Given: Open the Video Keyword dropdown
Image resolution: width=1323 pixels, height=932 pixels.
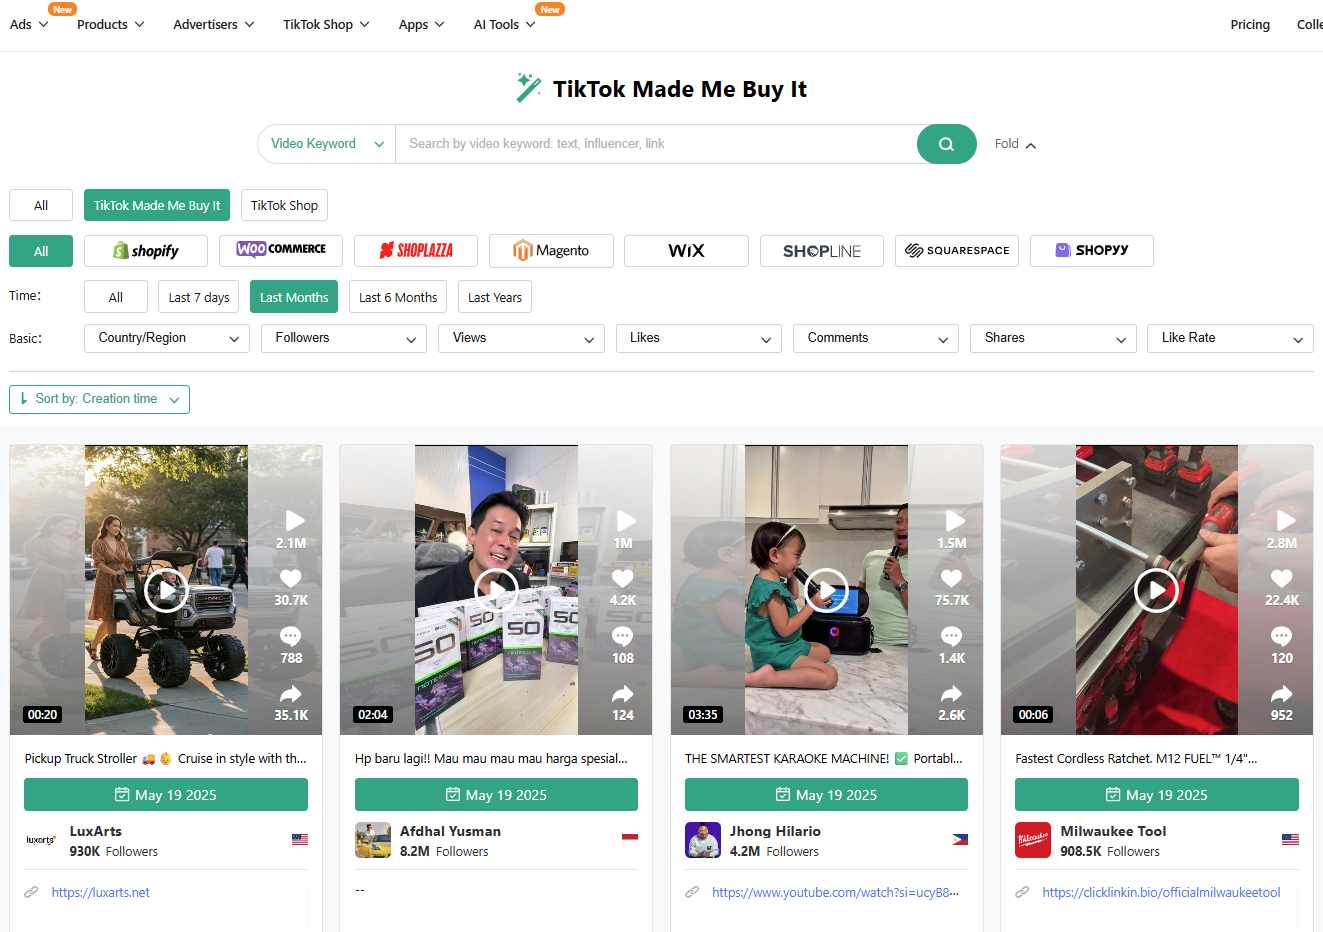Looking at the screenshot, I should 327,144.
